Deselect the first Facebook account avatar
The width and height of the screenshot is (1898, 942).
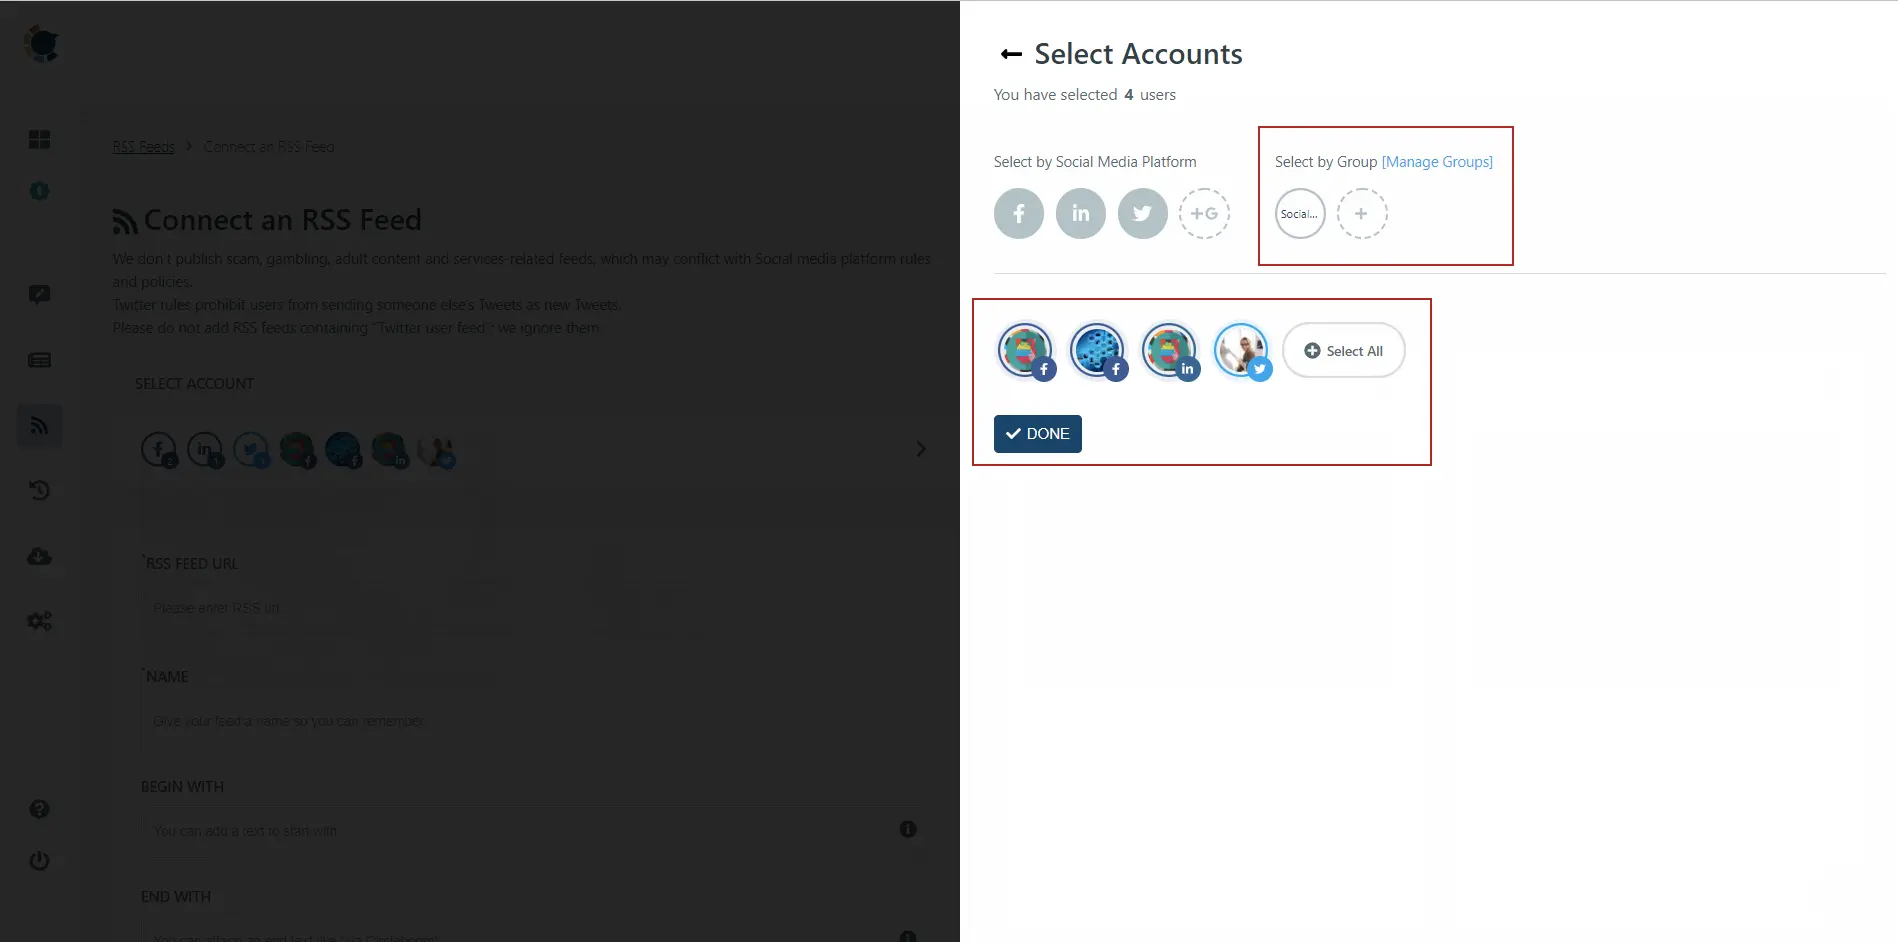pyautogui.click(x=1024, y=350)
